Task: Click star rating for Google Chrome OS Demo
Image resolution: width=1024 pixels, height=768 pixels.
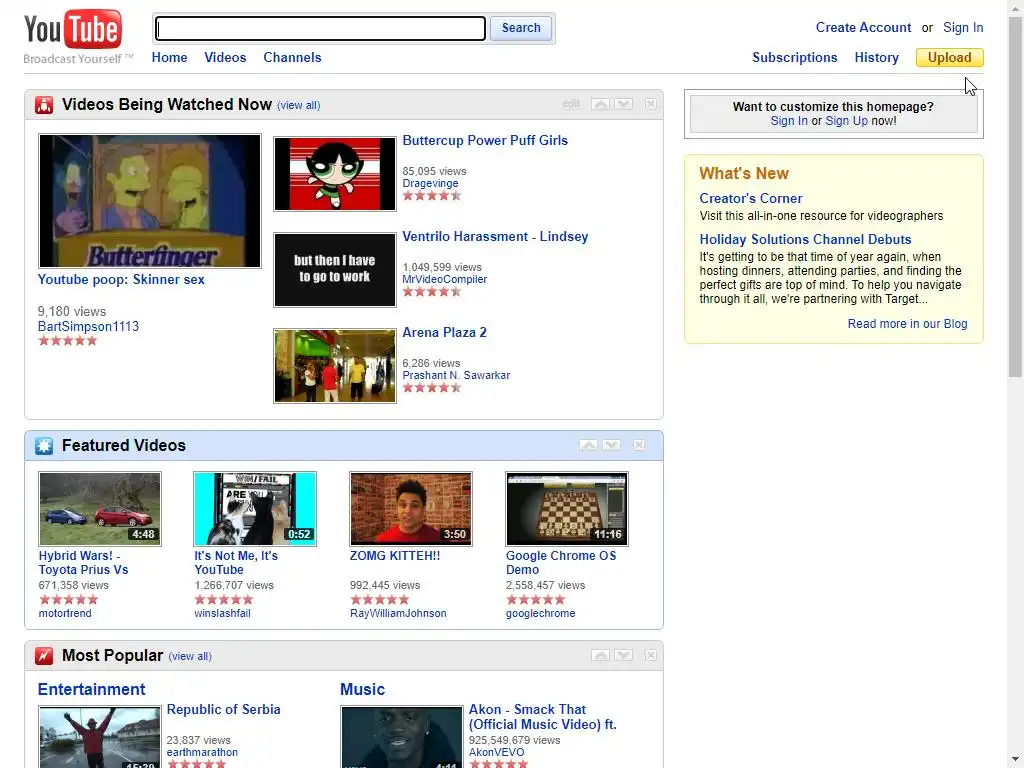Action: (536, 600)
